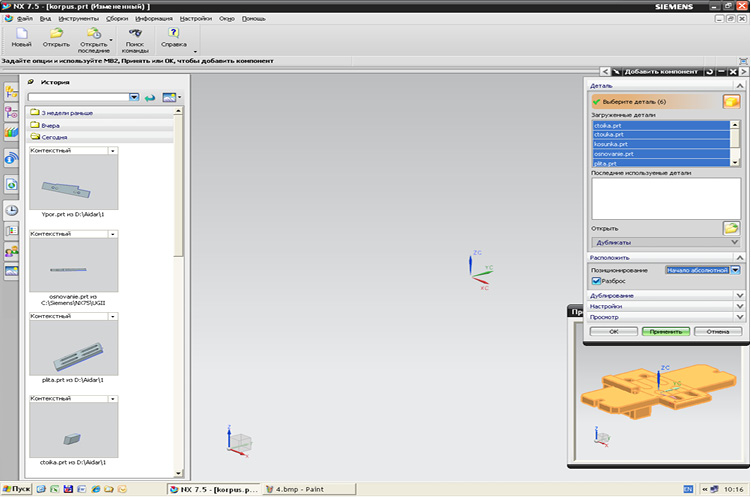The width and height of the screenshot is (751, 497).
Task: Toggle the Разброс checkbox
Action: tap(596, 281)
